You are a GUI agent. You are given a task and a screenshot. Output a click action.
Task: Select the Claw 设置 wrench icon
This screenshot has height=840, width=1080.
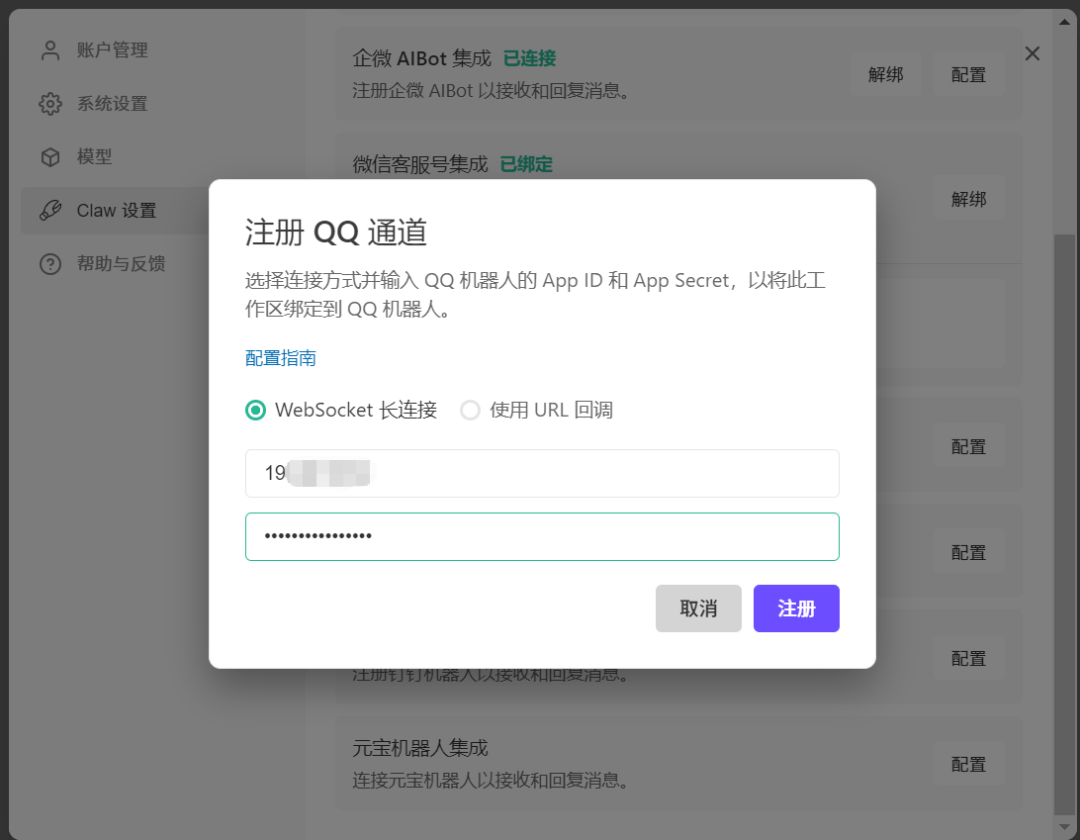52,210
